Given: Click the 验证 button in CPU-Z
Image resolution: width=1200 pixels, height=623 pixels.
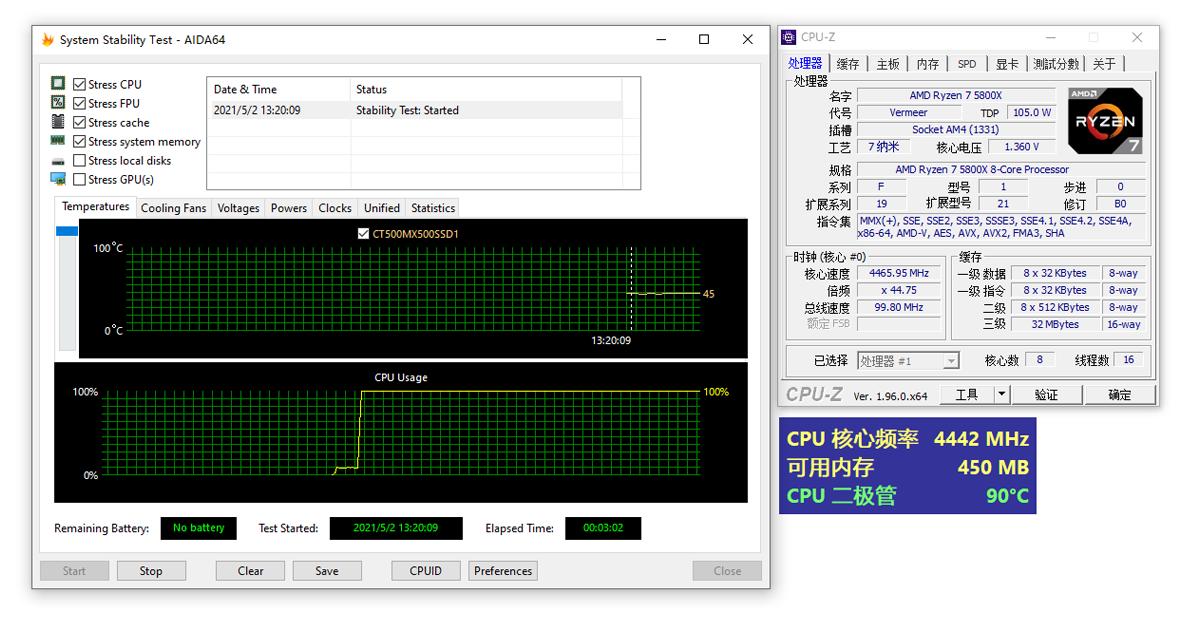Looking at the screenshot, I should [x=1046, y=394].
